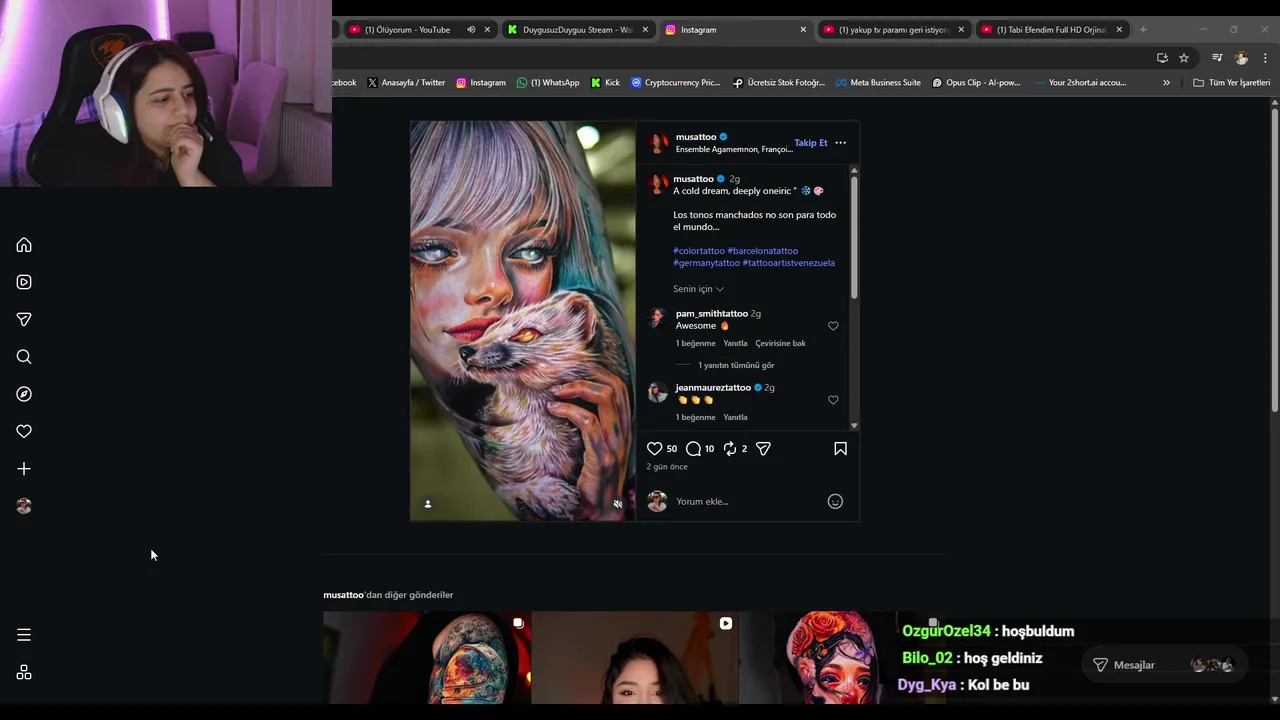Open comments bubble on the post

pyautogui.click(x=693, y=449)
